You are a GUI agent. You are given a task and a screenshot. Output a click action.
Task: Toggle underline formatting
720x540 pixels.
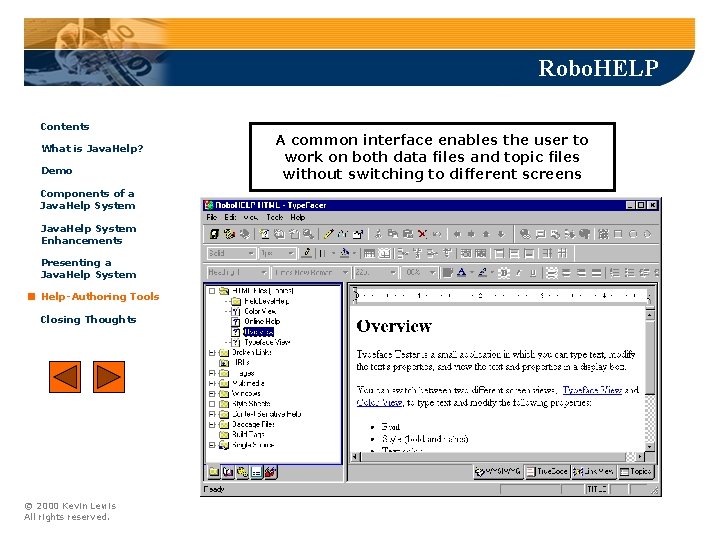[x=533, y=273]
